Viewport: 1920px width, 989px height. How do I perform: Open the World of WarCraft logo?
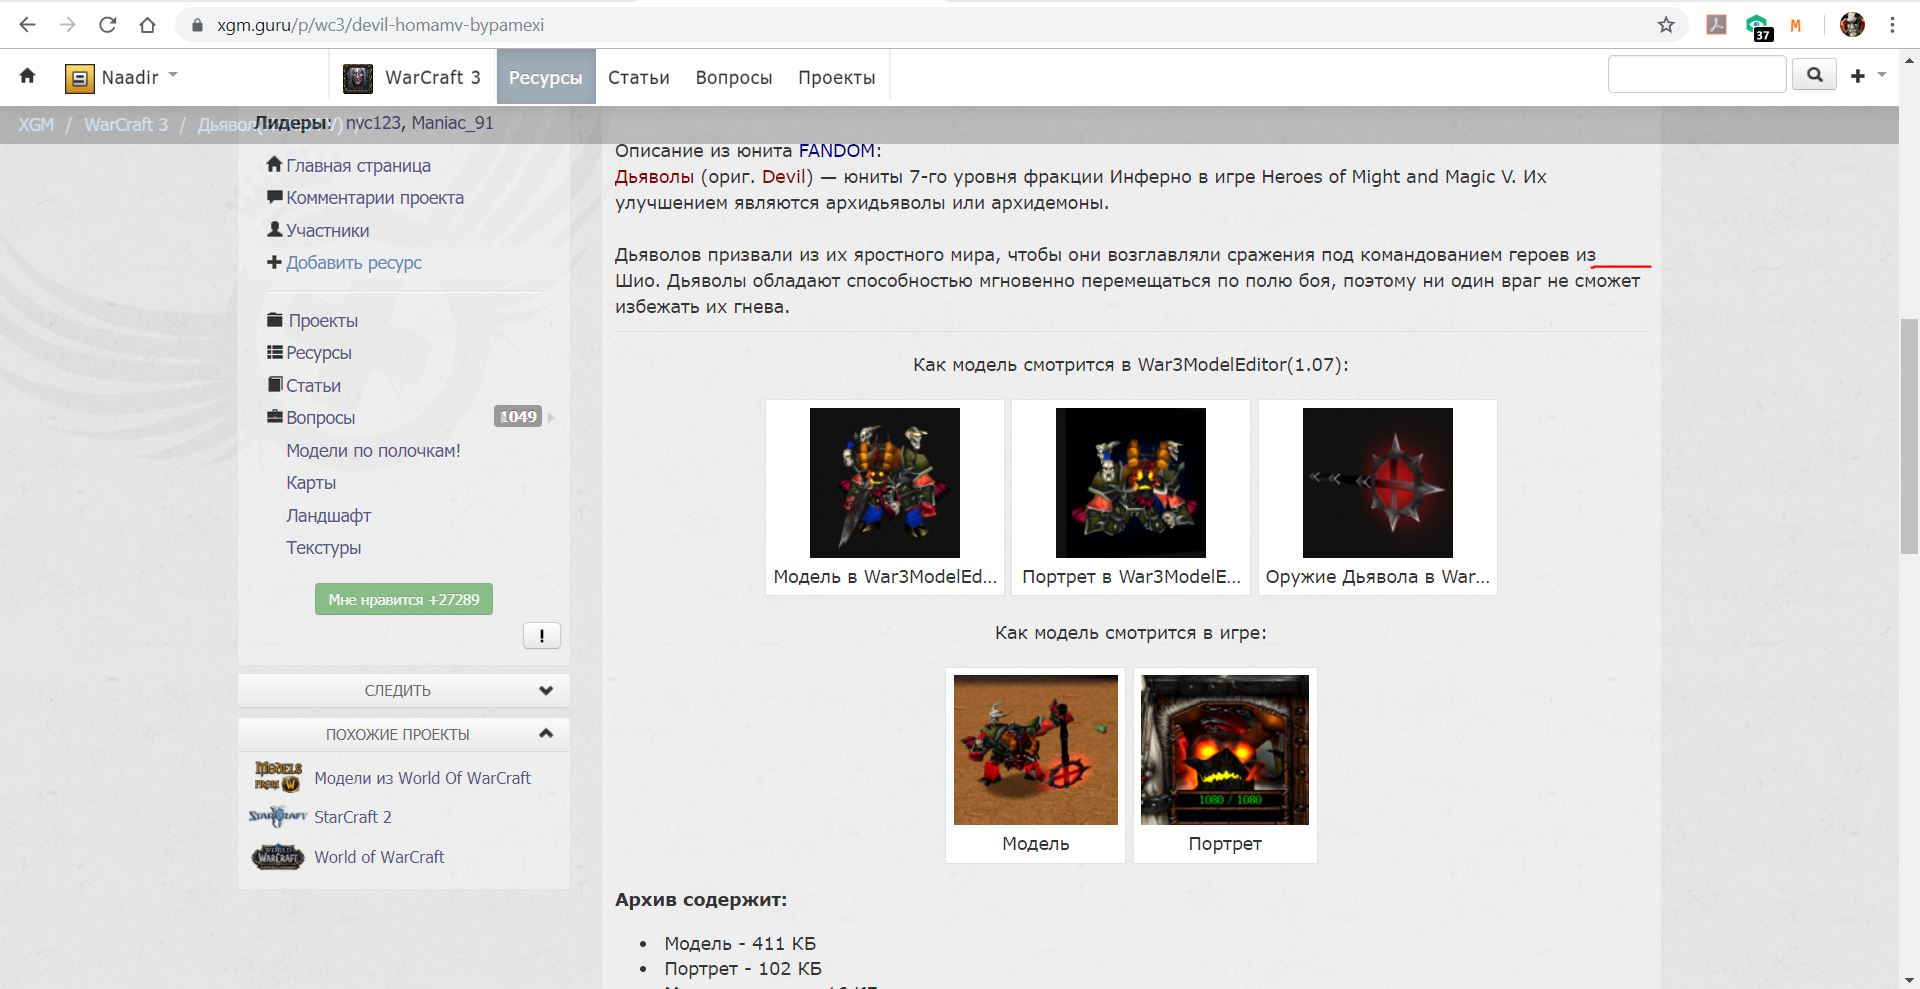pyautogui.click(x=278, y=857)
